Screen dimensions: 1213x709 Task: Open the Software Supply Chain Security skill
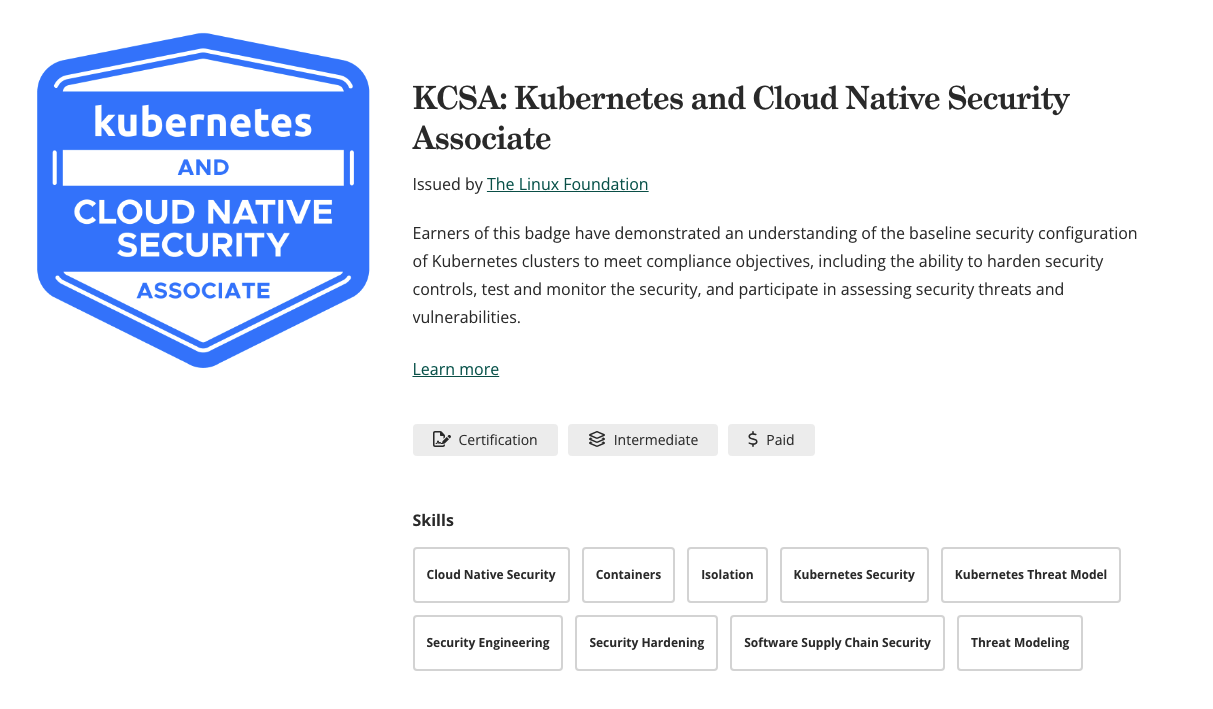(x=837, y=643)
